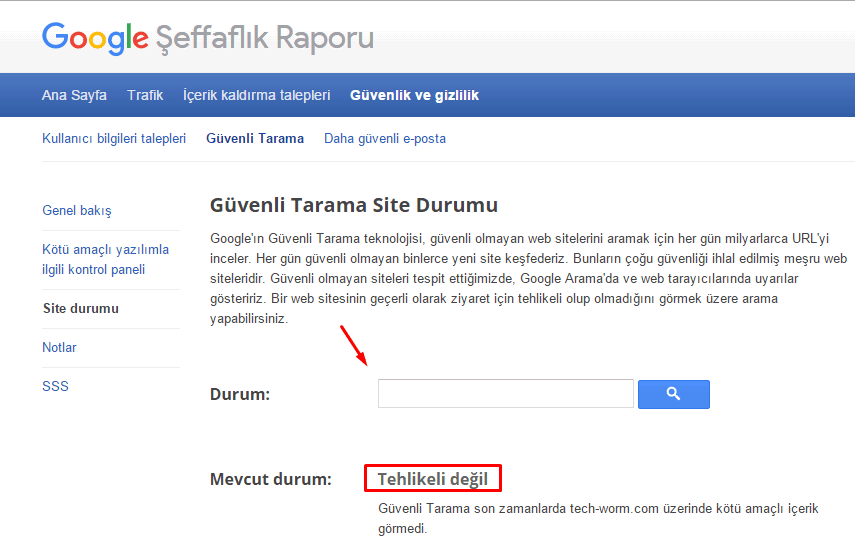Open the Trafik menu item
This screenshot has width=855, height=555.
(x=145, y=95)
